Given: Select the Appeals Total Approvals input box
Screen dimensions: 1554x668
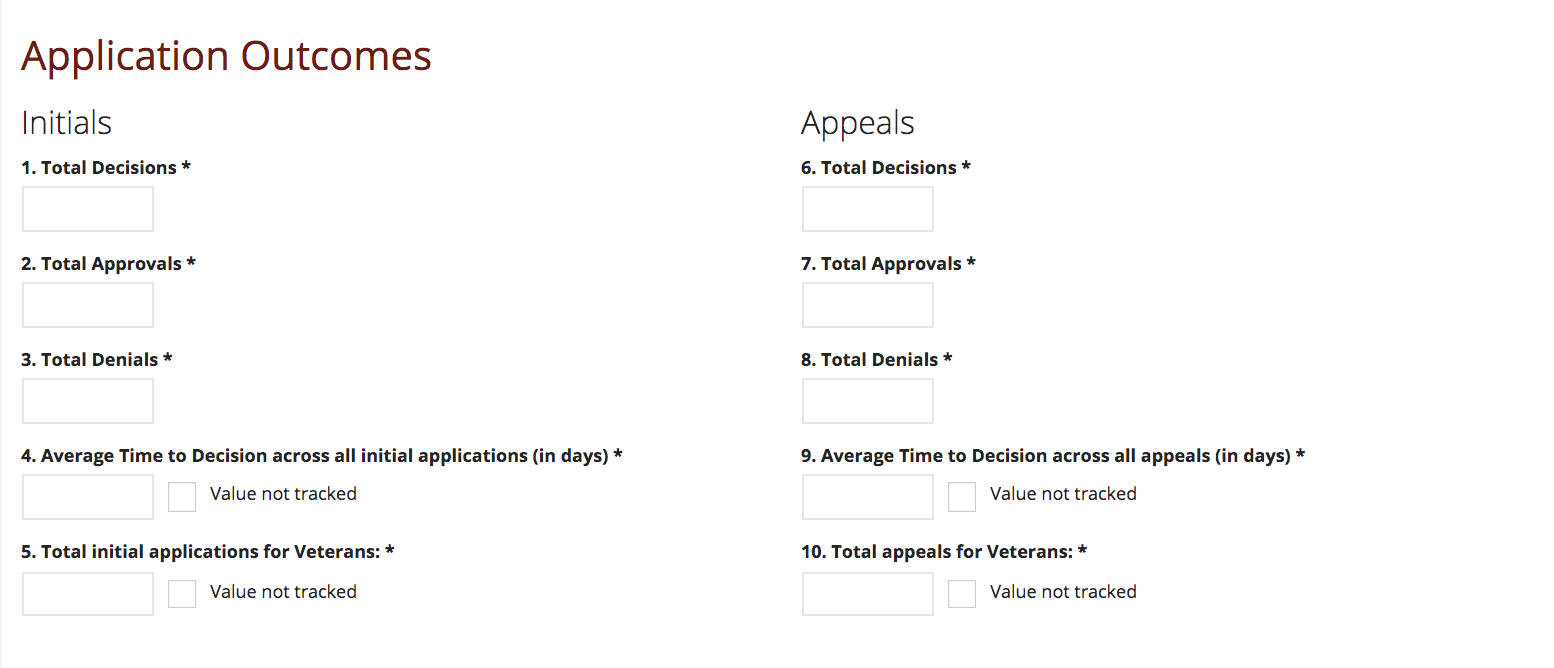Looking at the screenshot, I should click(x=868, y=305).
